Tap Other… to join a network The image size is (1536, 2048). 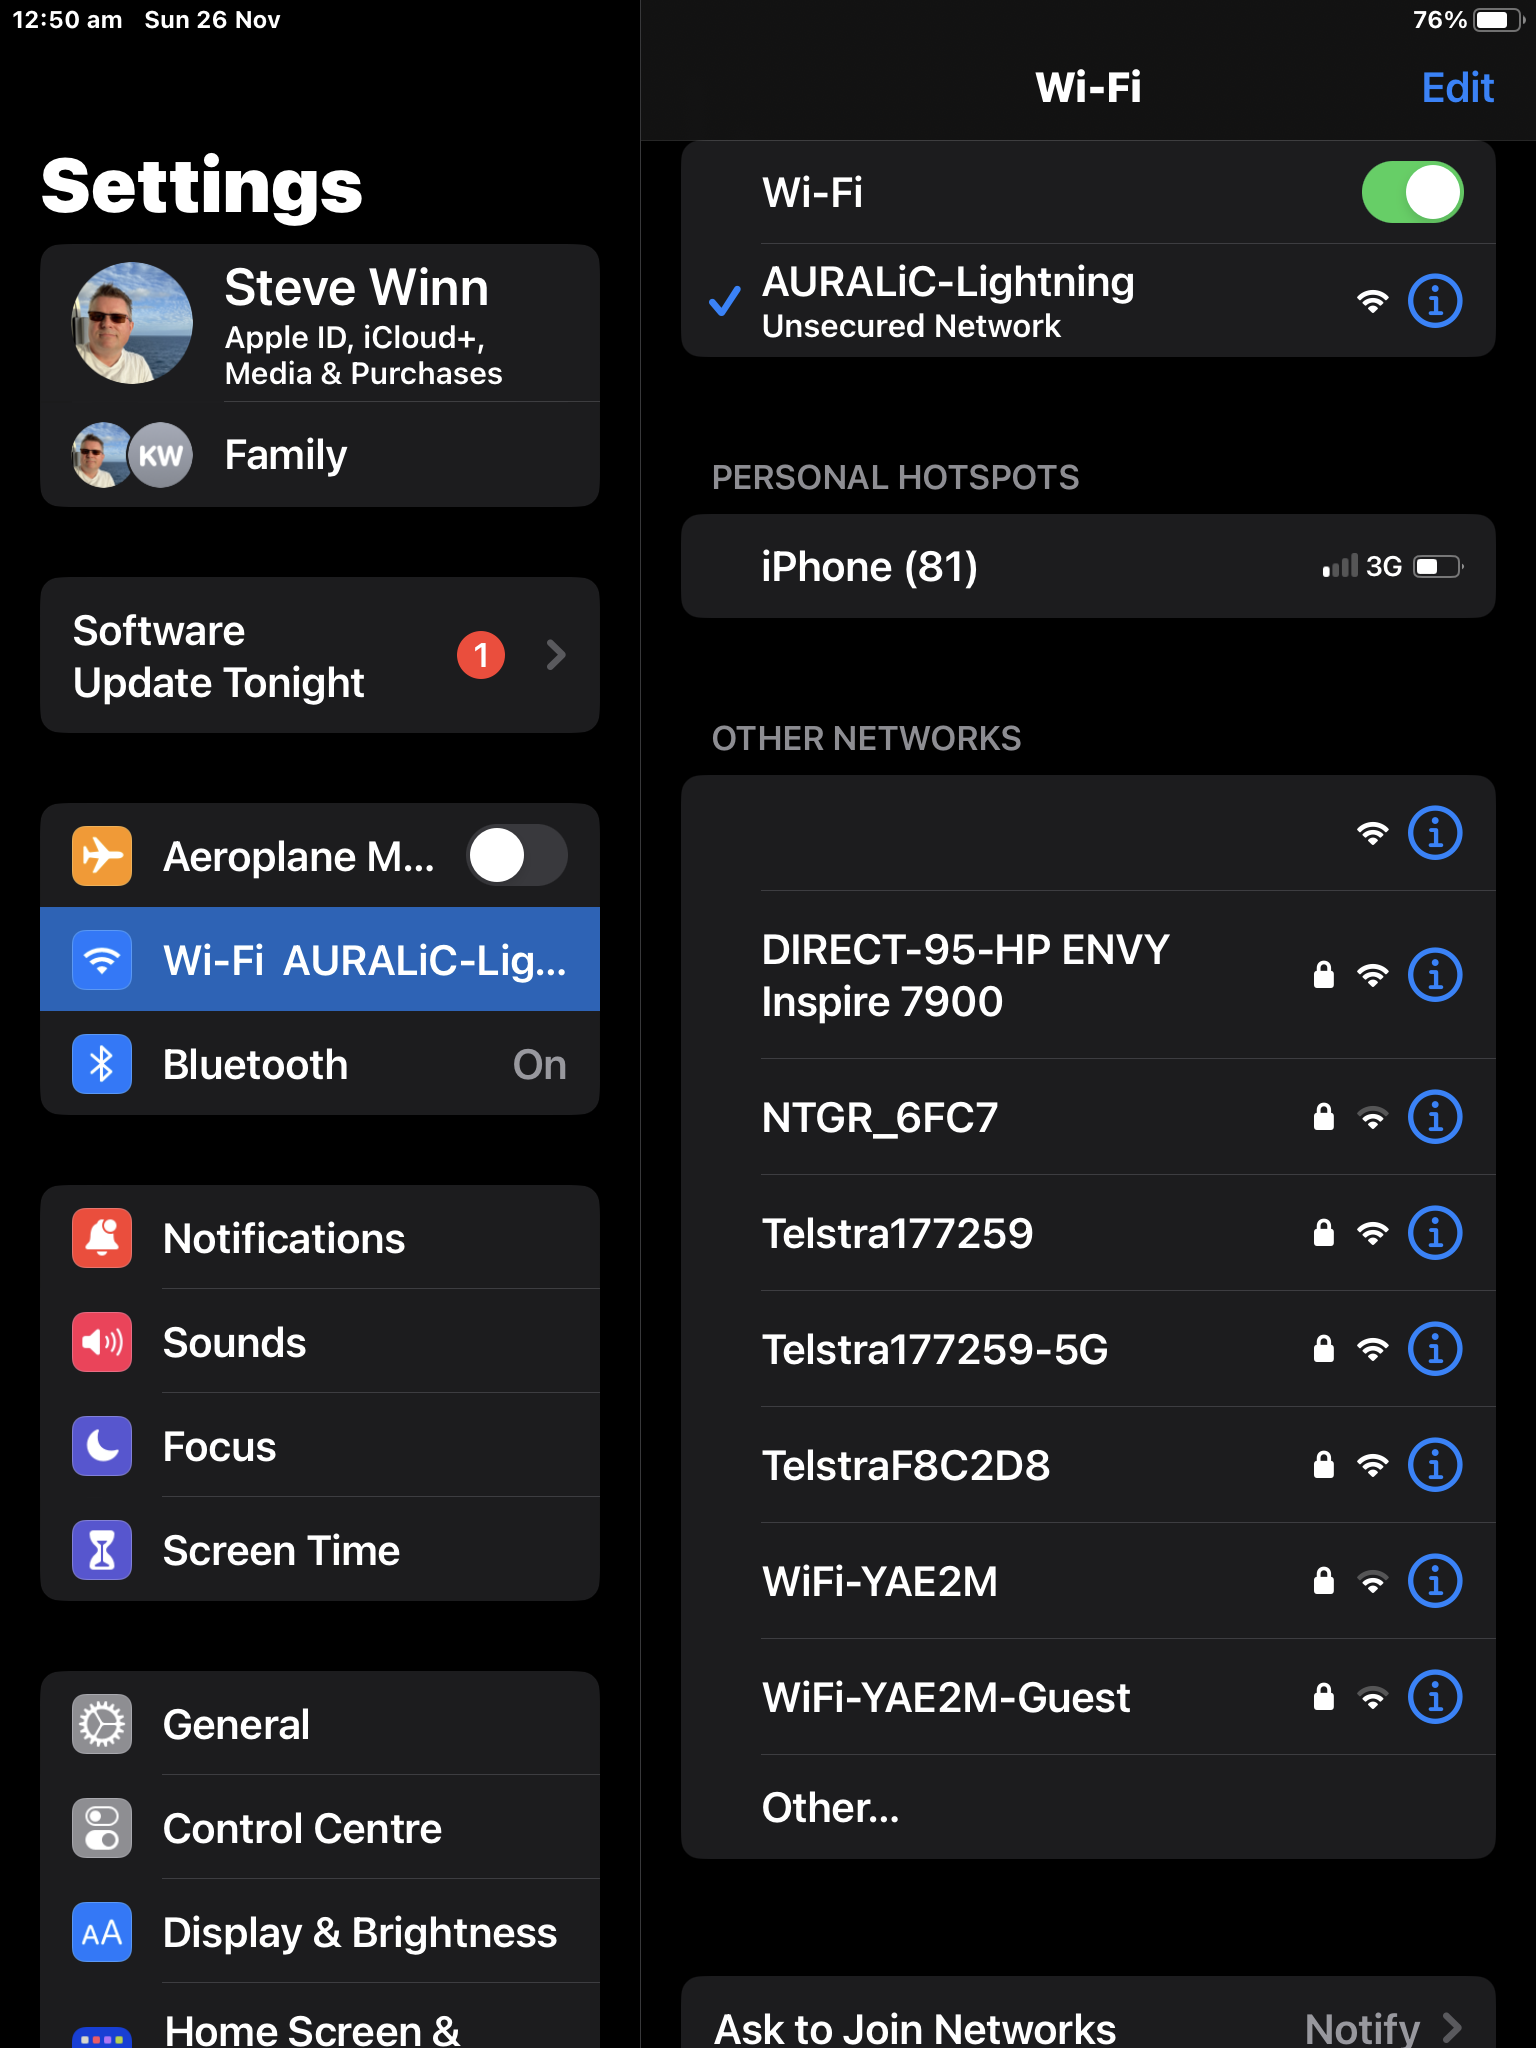[1088, 1807]
